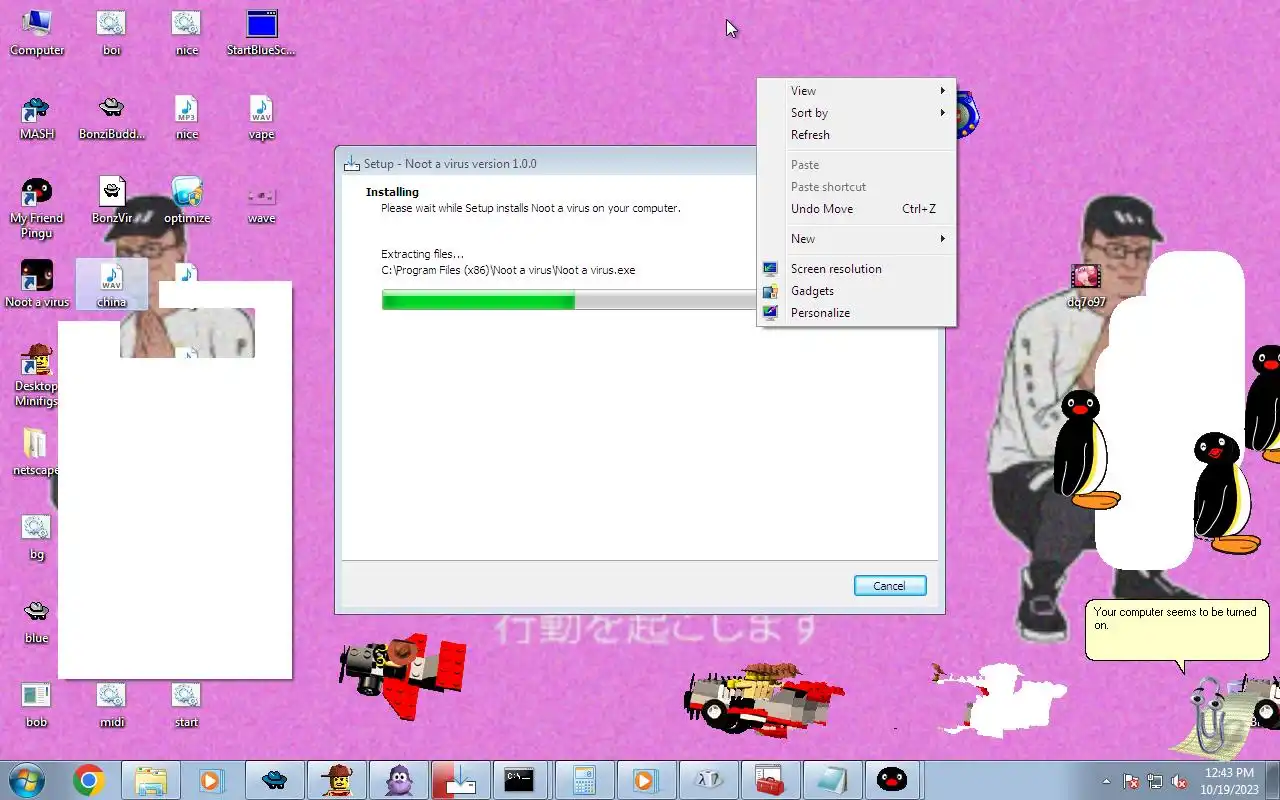The image size is (1280, 800).
Task: Click the Noot a virus.exe file path text
Action: 508,270
